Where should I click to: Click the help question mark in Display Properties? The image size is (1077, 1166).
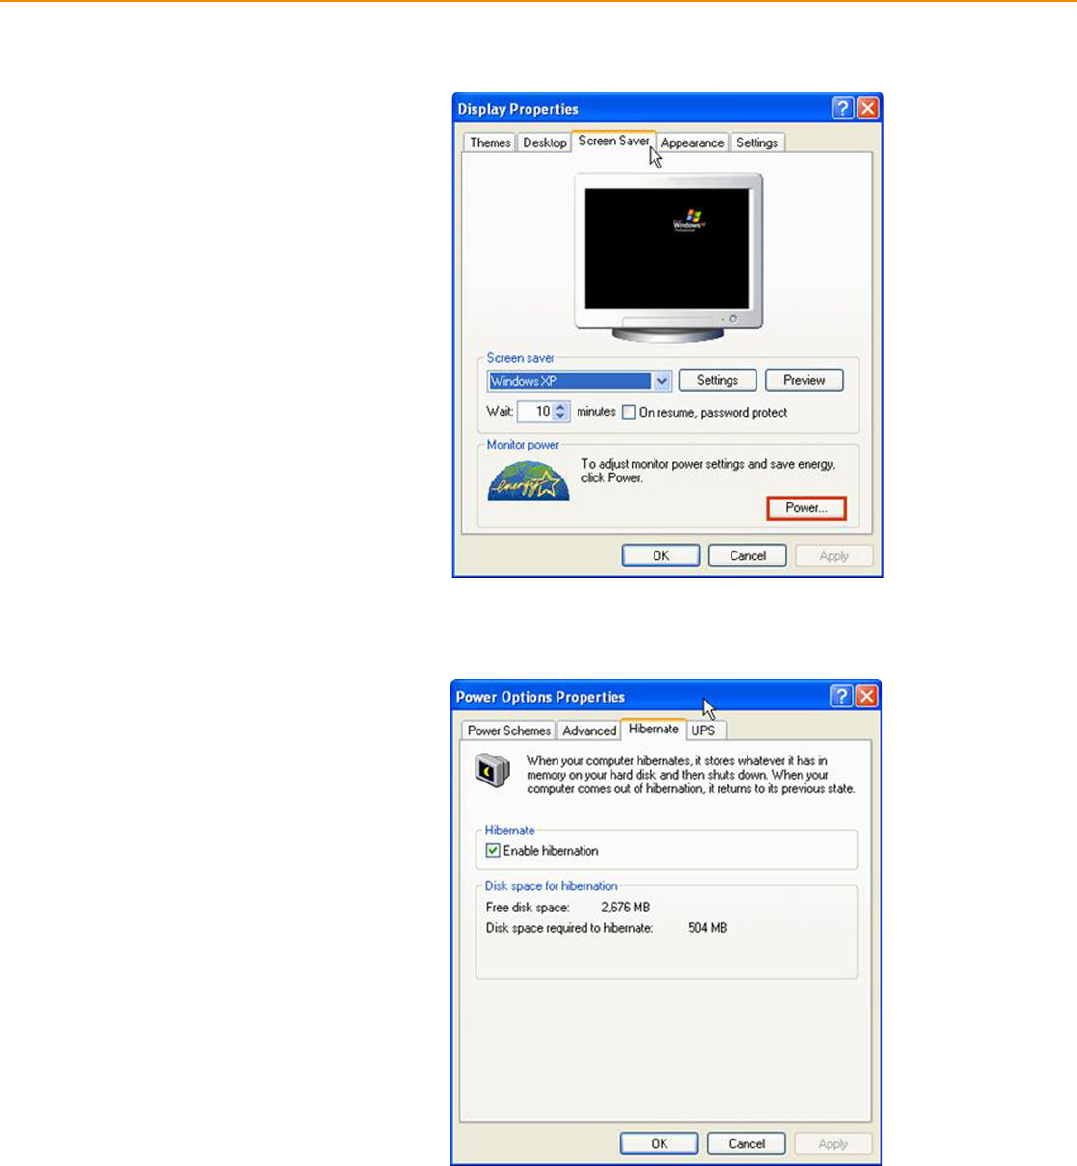pos(843,109)
